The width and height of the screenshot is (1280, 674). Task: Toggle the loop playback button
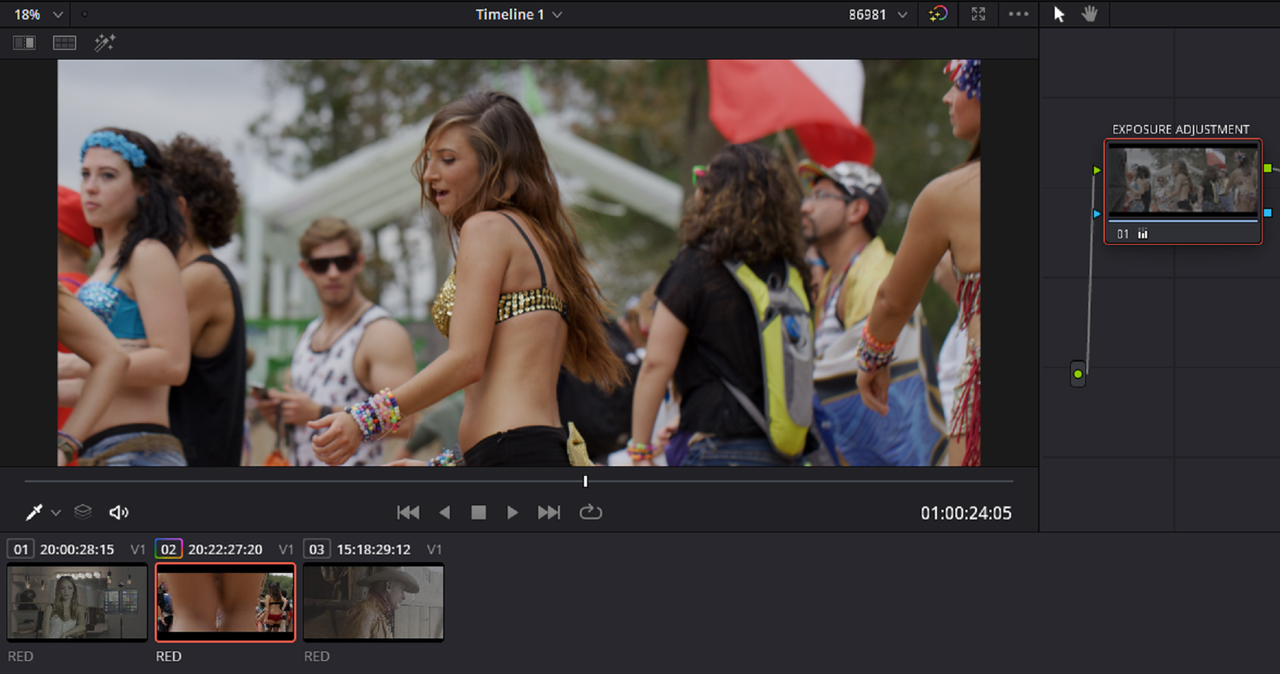(x=590, y=512)
